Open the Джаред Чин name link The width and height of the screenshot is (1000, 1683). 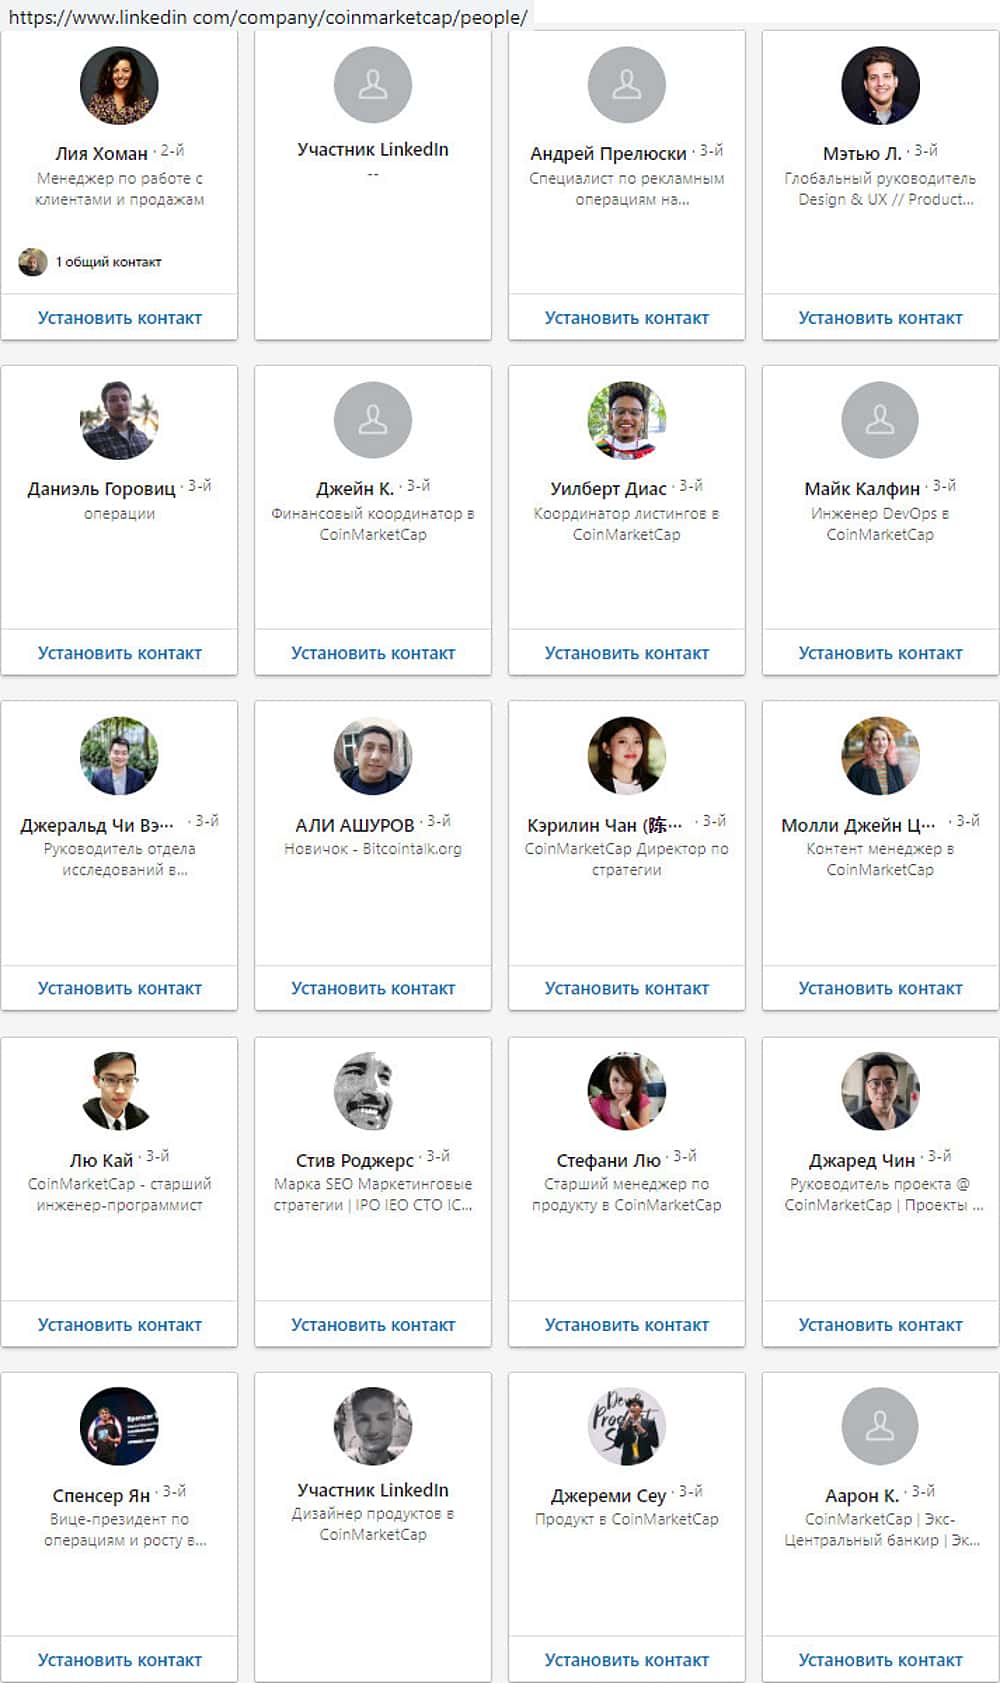[x=862, y=1160]
